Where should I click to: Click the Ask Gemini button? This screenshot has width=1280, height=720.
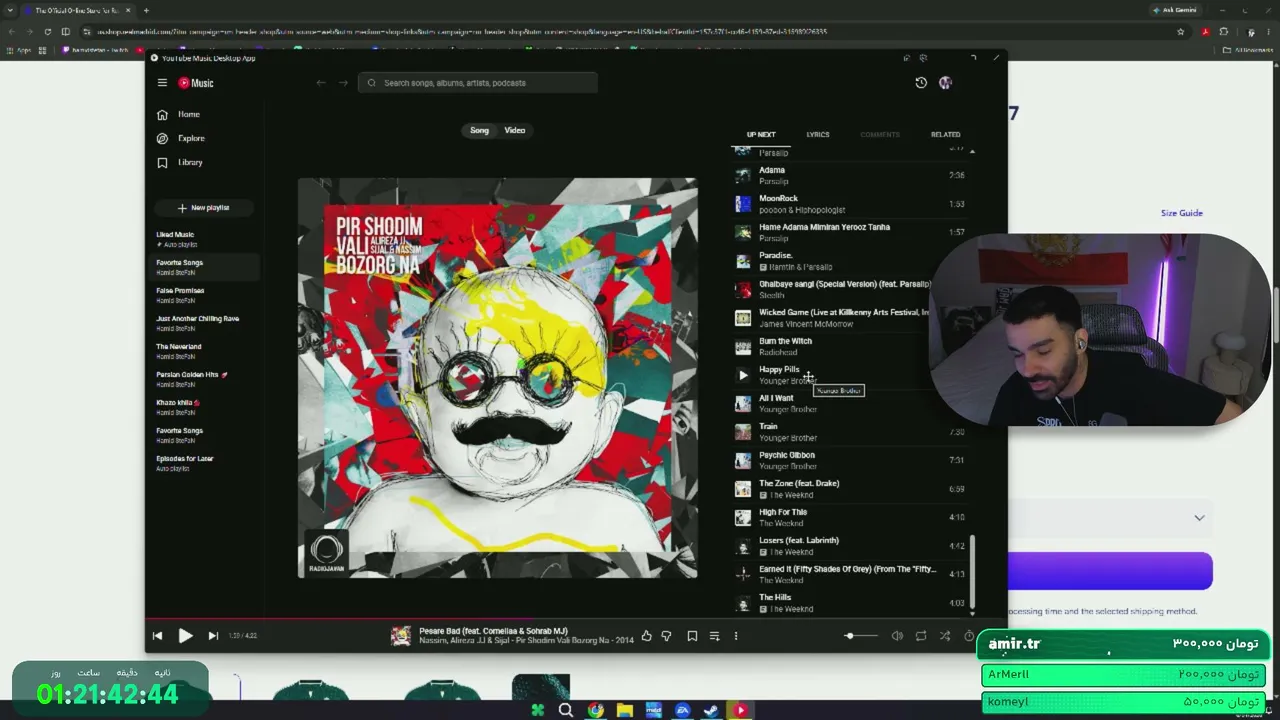pyautogui.click(x=1175, y=10)
